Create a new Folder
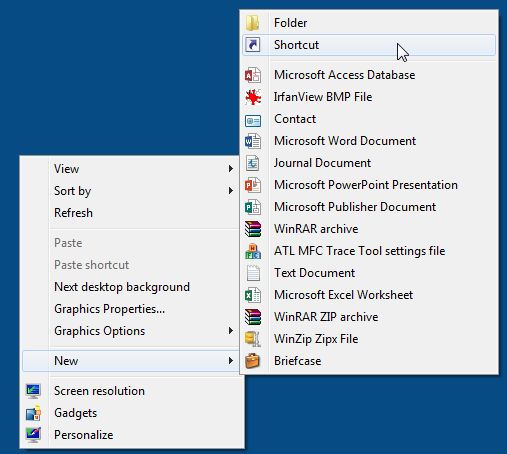The width and height of the screenshot is (507, 454). coord(369,23)
